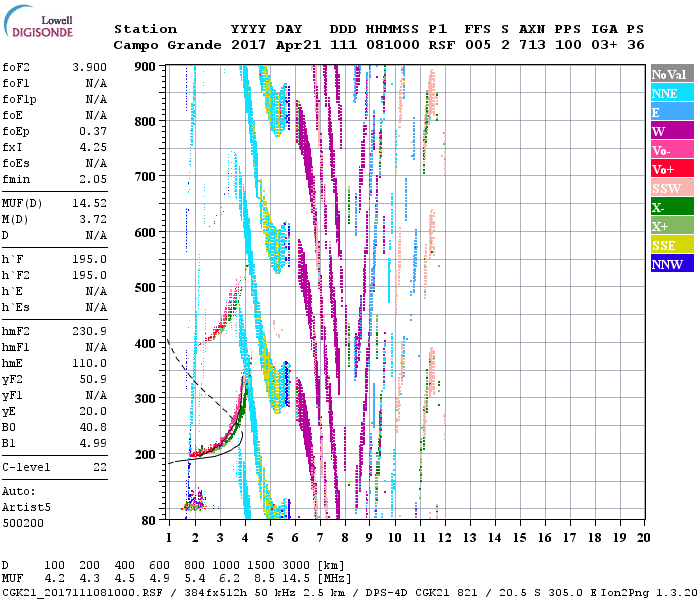Select the NNE cyan legend swatch
This screenshot has height=600, width=700.
(672, 92)
